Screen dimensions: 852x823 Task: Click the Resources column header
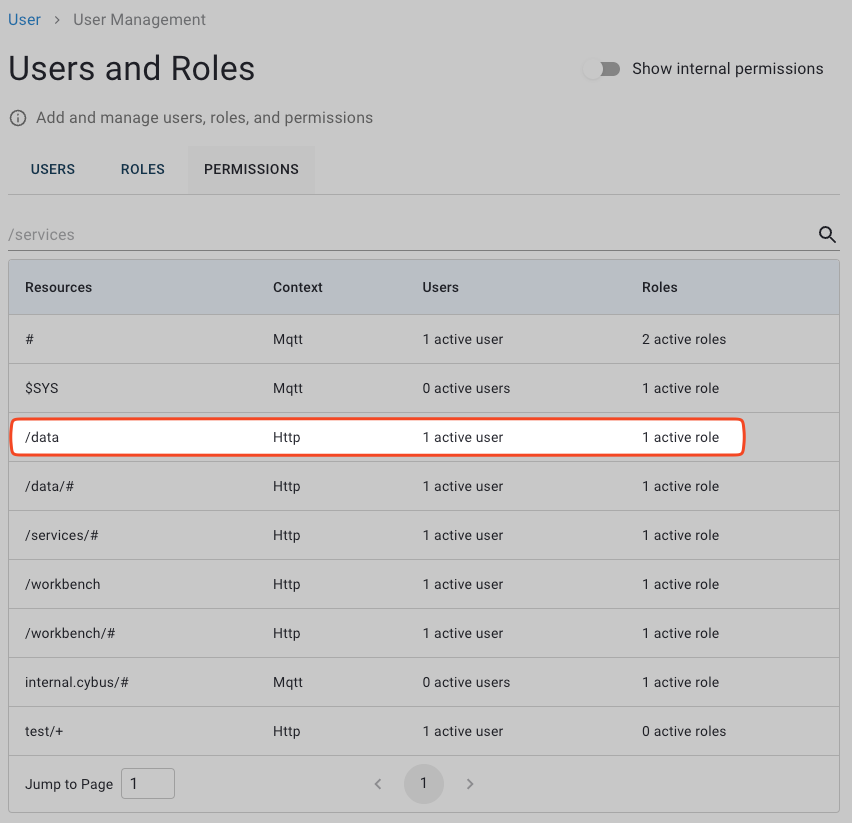(58, 287)
